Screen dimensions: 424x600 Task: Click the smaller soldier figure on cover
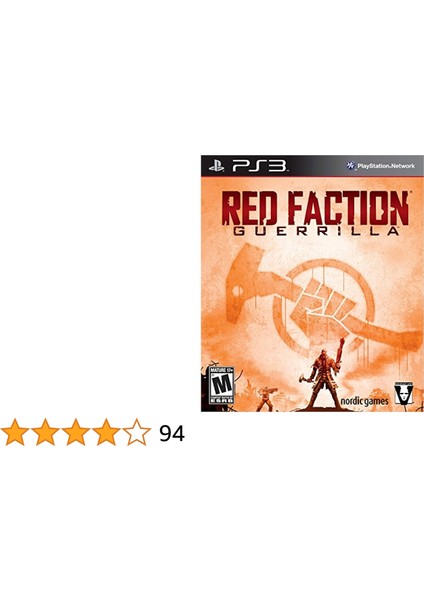(x=265, y=399)
